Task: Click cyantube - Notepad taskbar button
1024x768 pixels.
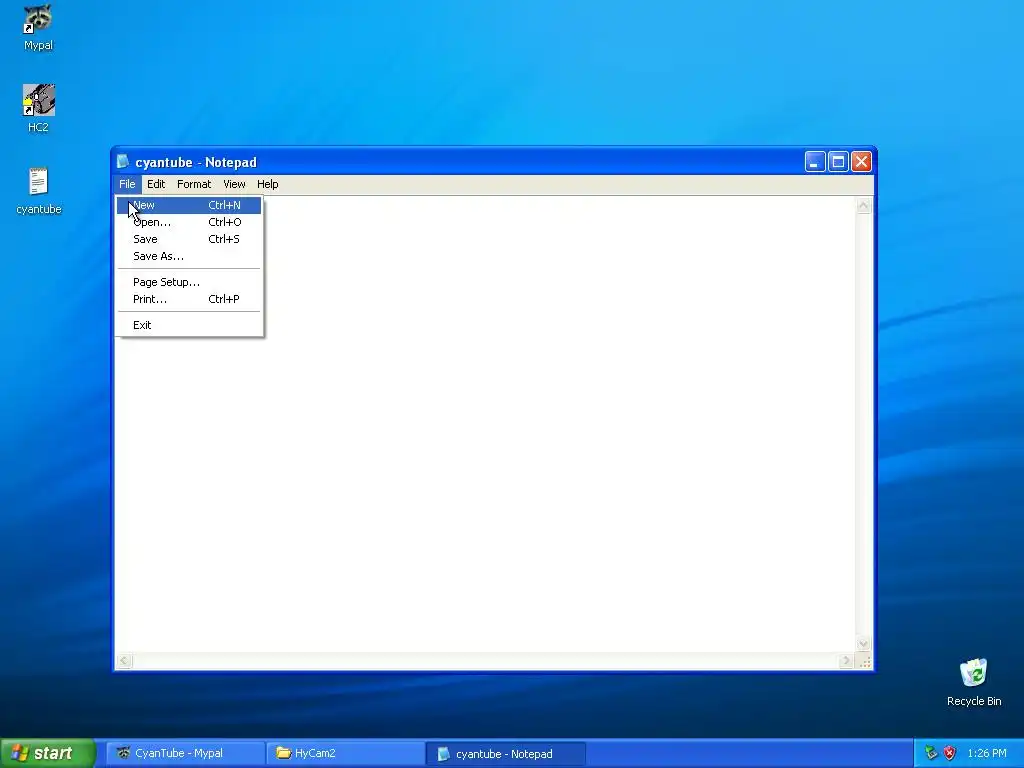Action: (x=505, y=753)
